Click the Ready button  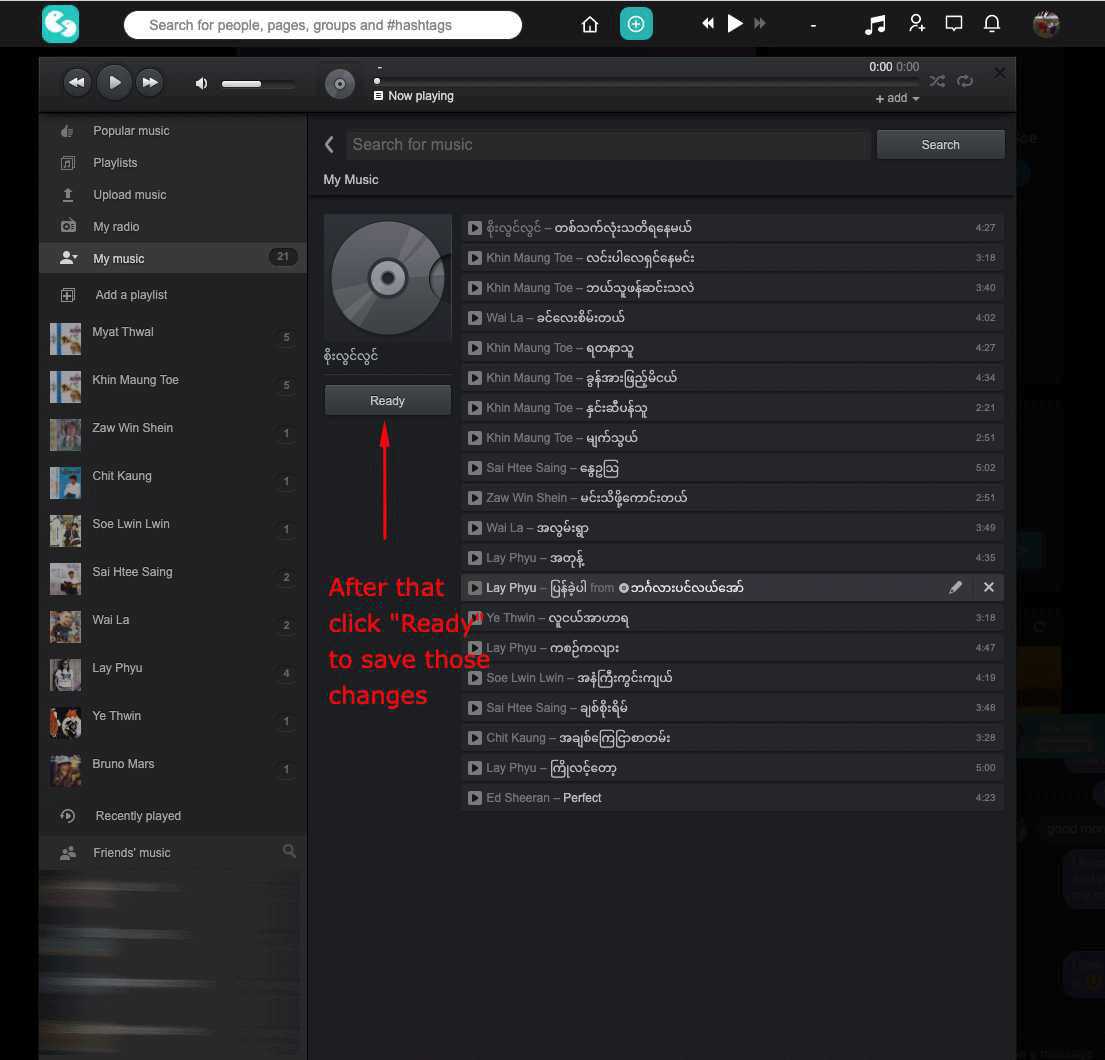point(388,400)
